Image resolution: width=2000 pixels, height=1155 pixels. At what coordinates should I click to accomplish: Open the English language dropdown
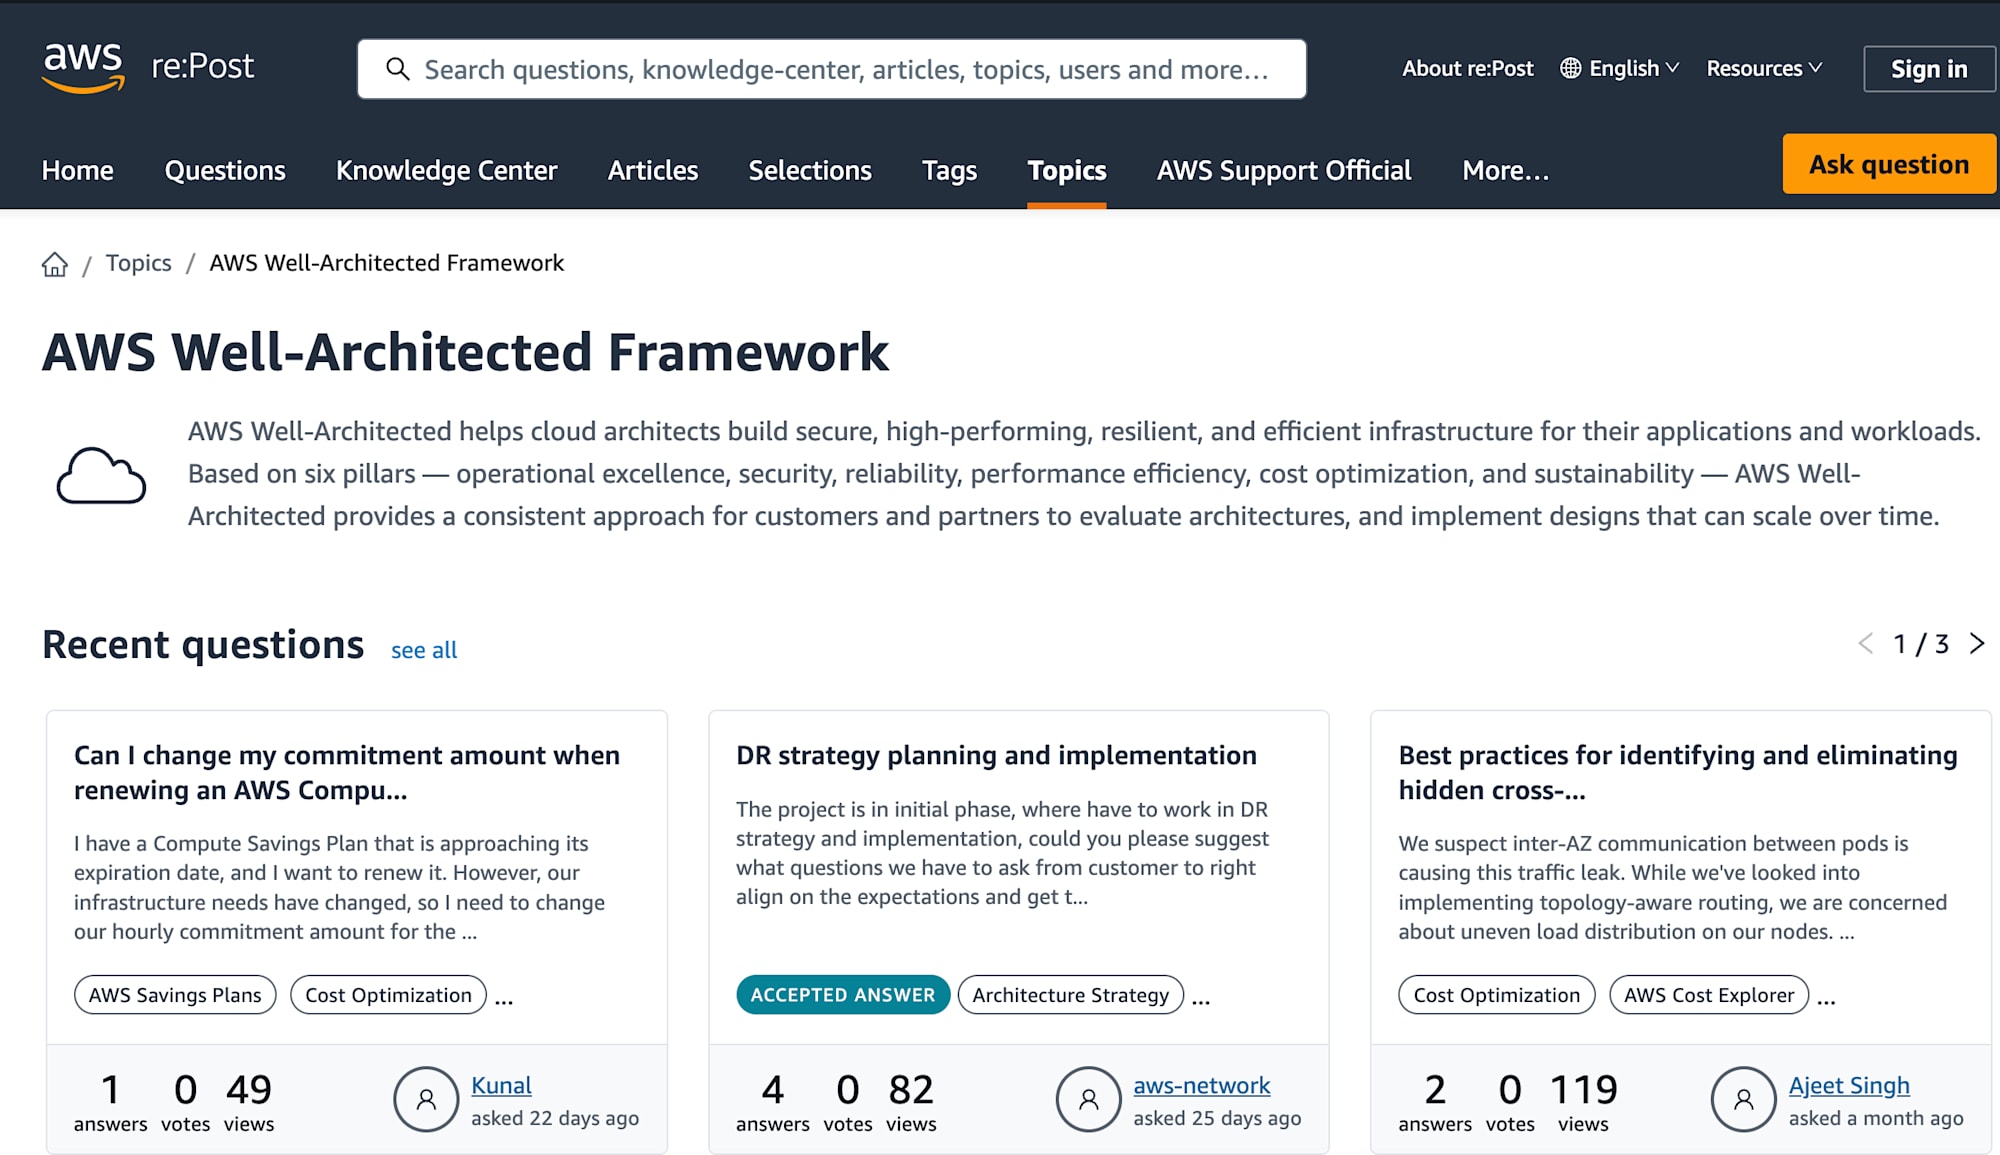(1620, 68)
